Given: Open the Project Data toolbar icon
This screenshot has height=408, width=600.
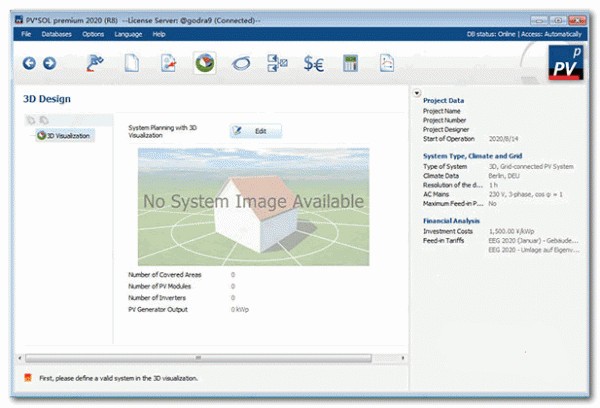Looking at the screenshot, I should [96, 63].
